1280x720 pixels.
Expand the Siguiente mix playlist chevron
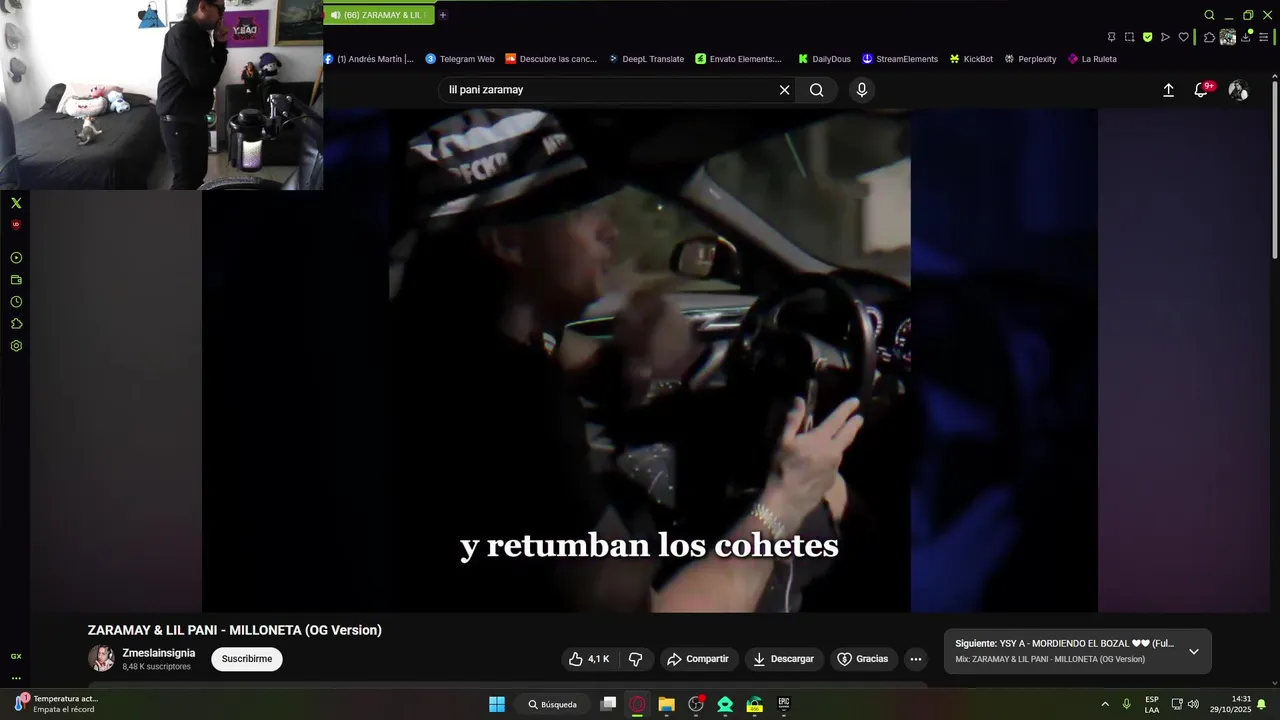tap(1193, 651)
